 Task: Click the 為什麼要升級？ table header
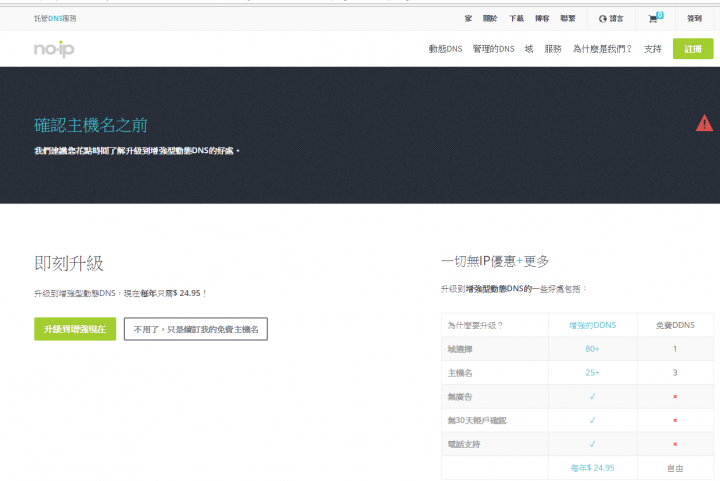(x=475, y=325)
